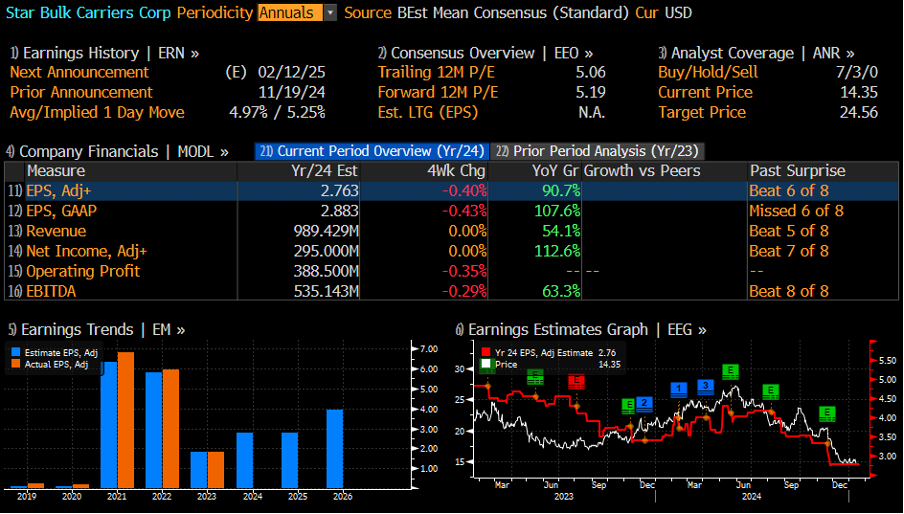Click the red E earnings marker on graph
Viewport: 904px width, 514px height.
click(x=576, y=381)
